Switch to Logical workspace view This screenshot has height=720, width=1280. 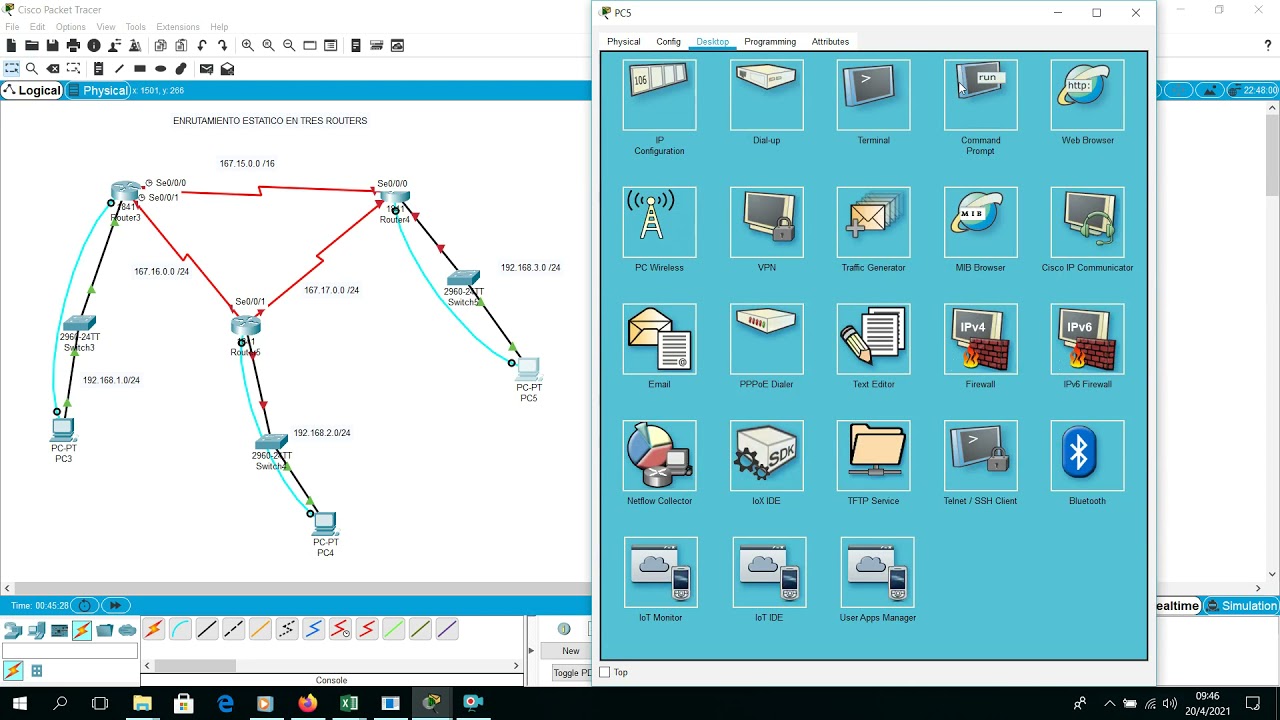coord(33,90)
